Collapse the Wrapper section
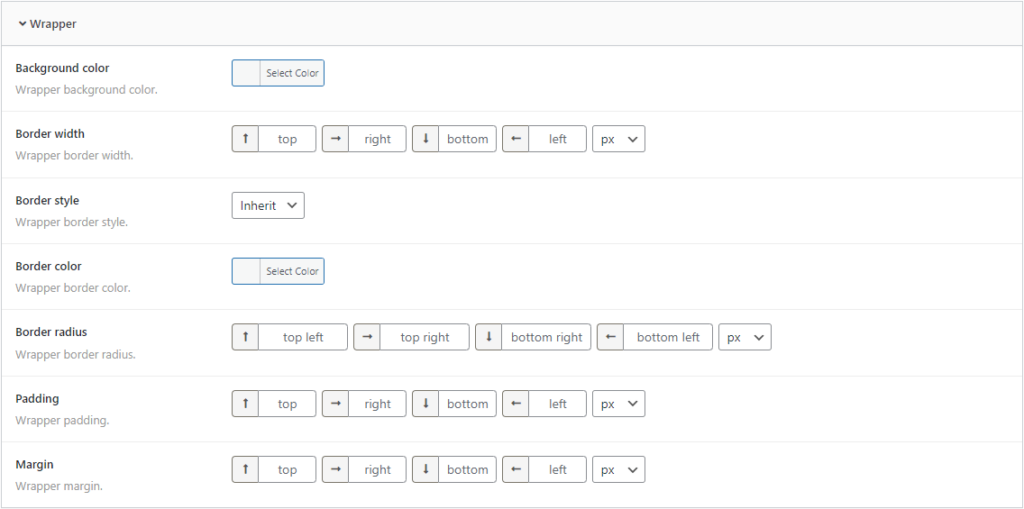1024x509 pixels. (x=47, y=24)
